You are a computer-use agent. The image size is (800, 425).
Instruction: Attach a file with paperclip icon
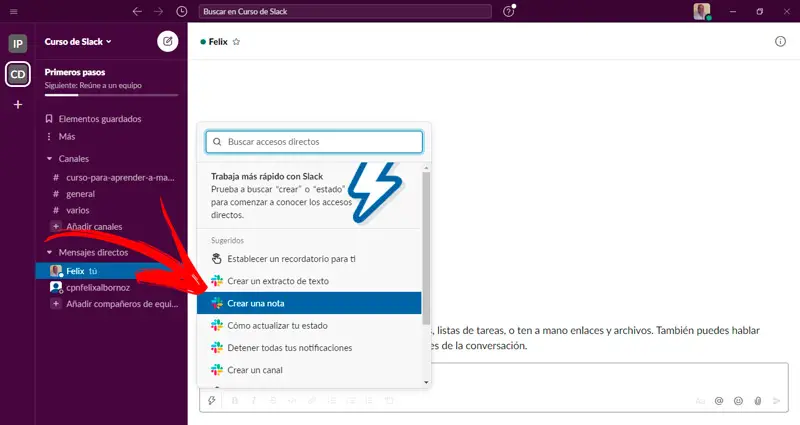758,401
